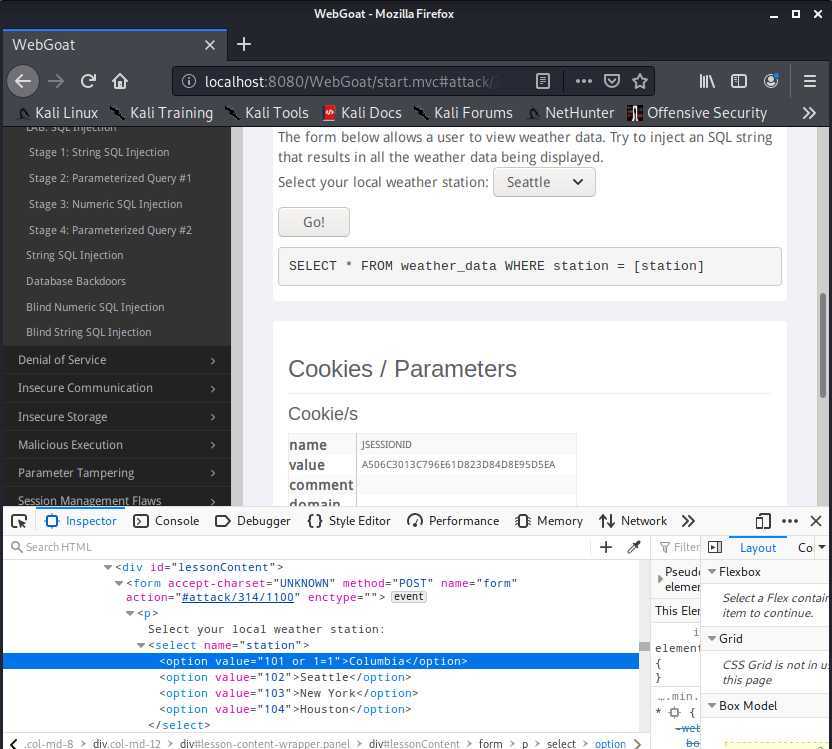
Task: Expand Insecure Communication menu
Action: [117, 388]
